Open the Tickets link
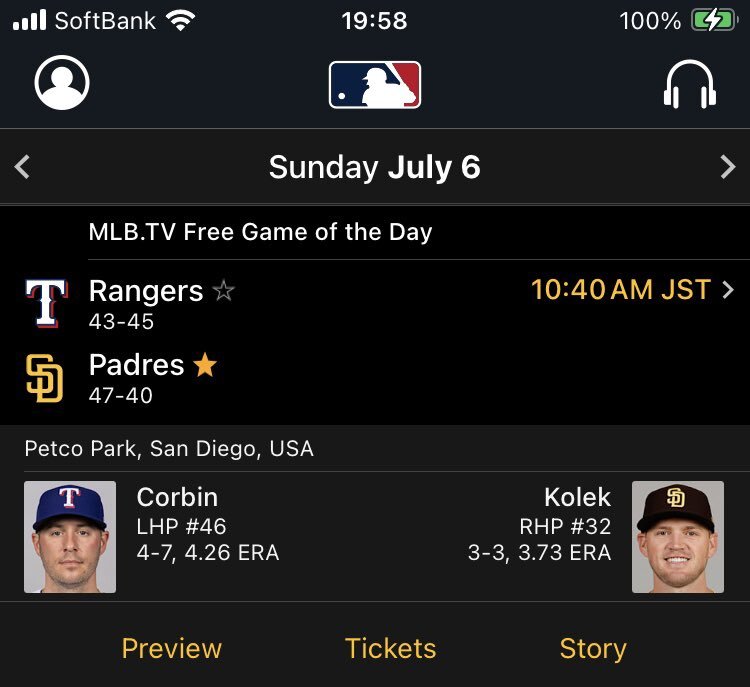Screen dimensions: 750x687 [390, 649]
